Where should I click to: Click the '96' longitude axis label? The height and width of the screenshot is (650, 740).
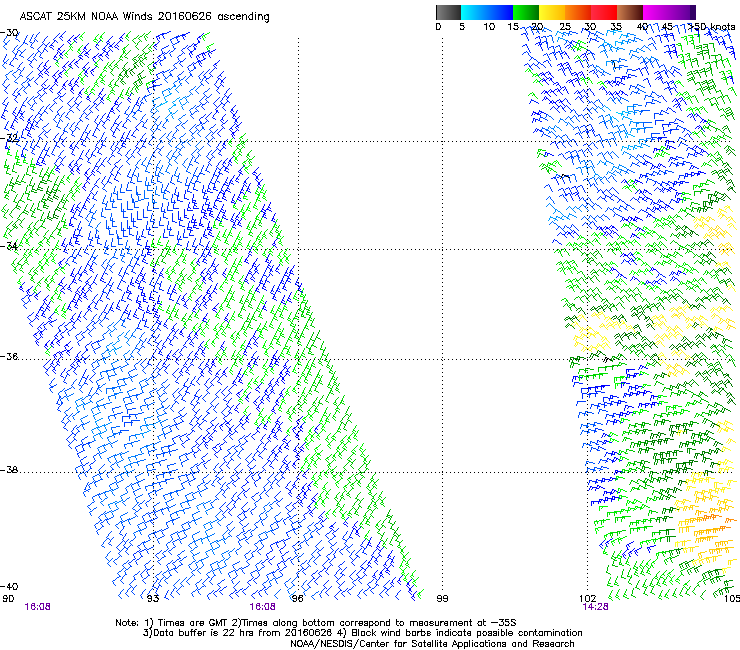(297, 599)
